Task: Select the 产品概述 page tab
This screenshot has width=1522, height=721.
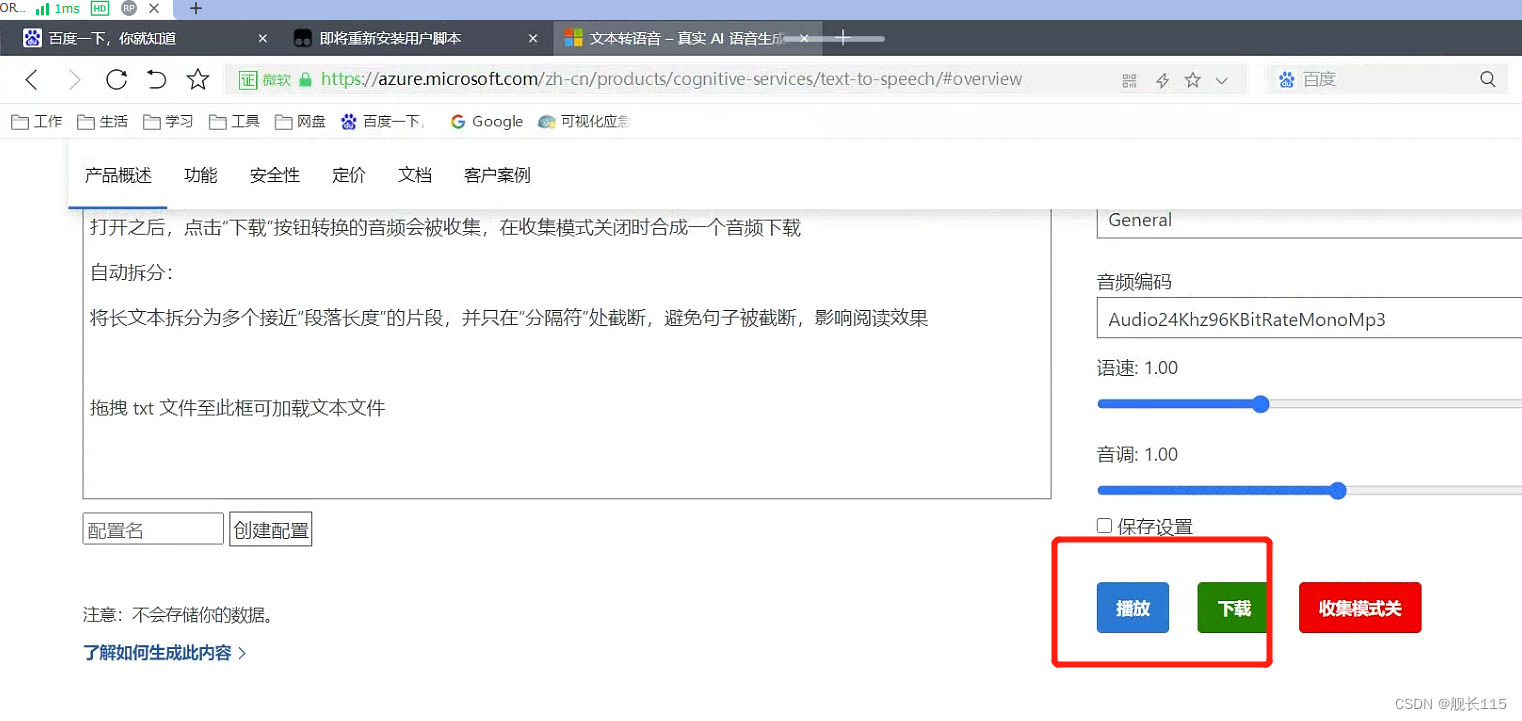Action: (x=118, y=176)
